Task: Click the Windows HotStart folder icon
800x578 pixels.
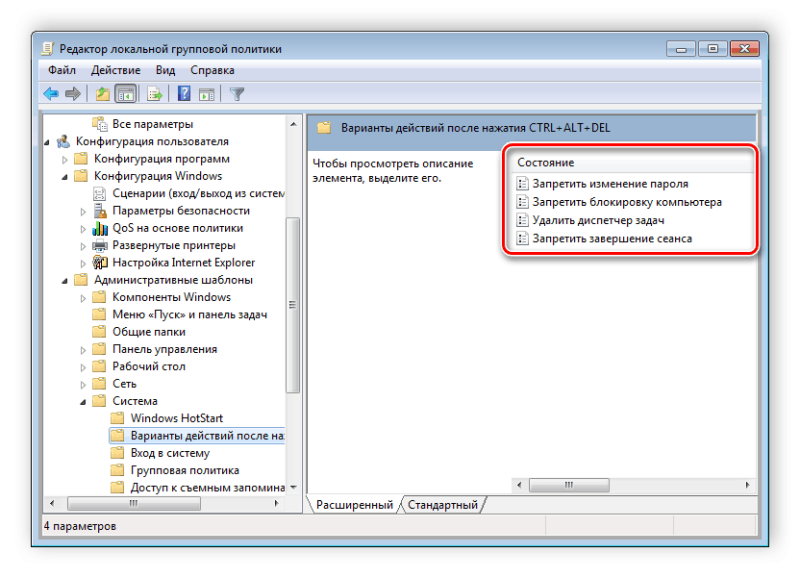Action: point(118,418)
